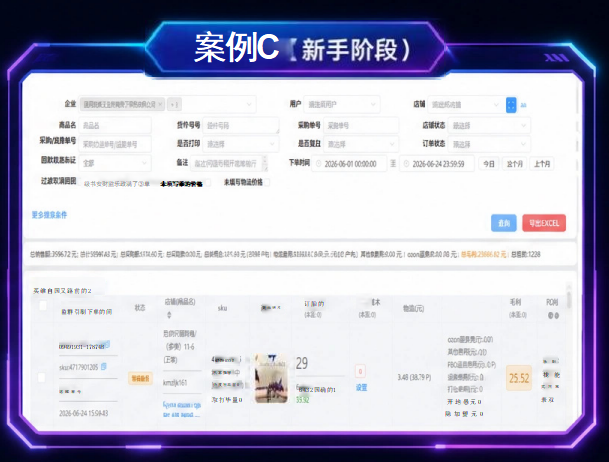Image resolution: width=609 pixels, height=462 pixels.
Task: Click end date field 2026-06-24 23:59:59
Action: [x=437, y=163]
